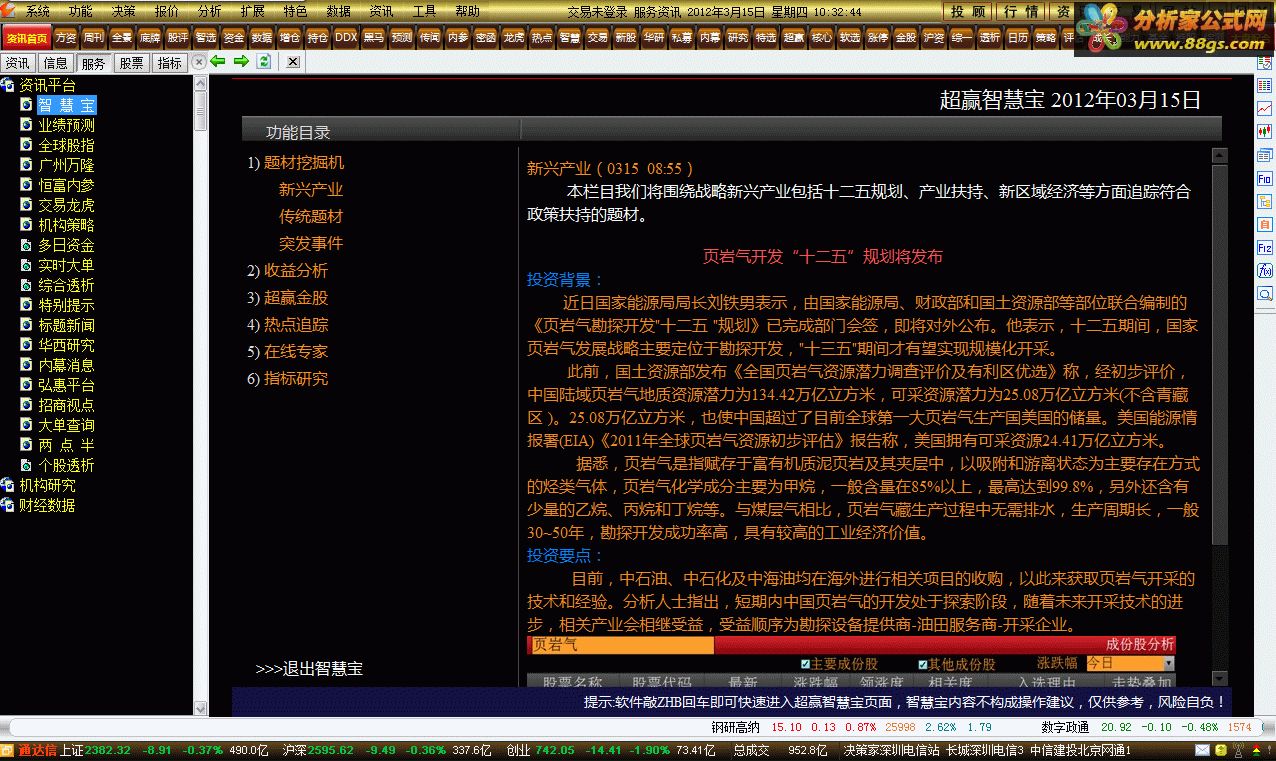Expand the 机构研究 tree node
This screenshot has height=761, width=1276.
click(7, 485)
